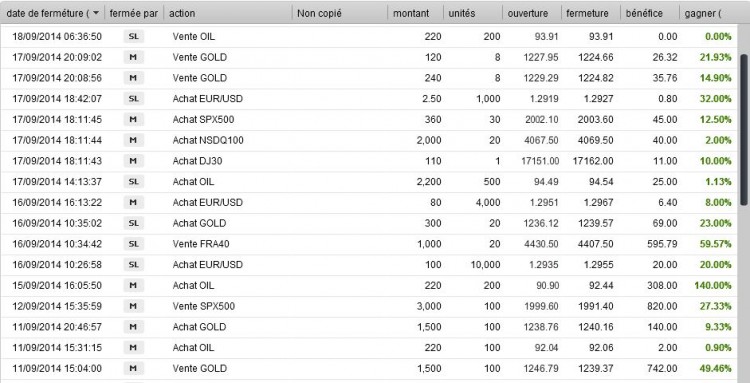Click M badge beside Achat SPX500

tap(133, 120)
